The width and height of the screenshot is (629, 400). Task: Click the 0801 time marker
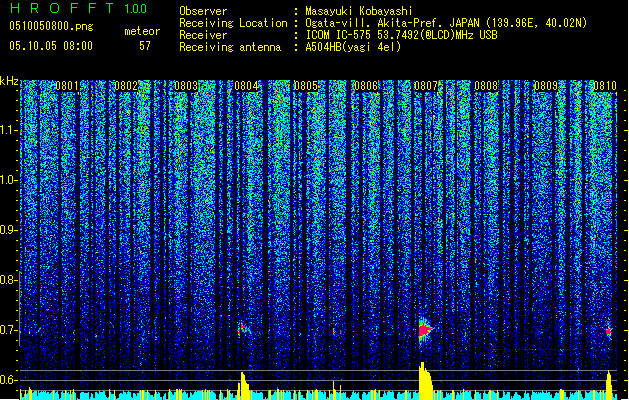coord(67,86)
